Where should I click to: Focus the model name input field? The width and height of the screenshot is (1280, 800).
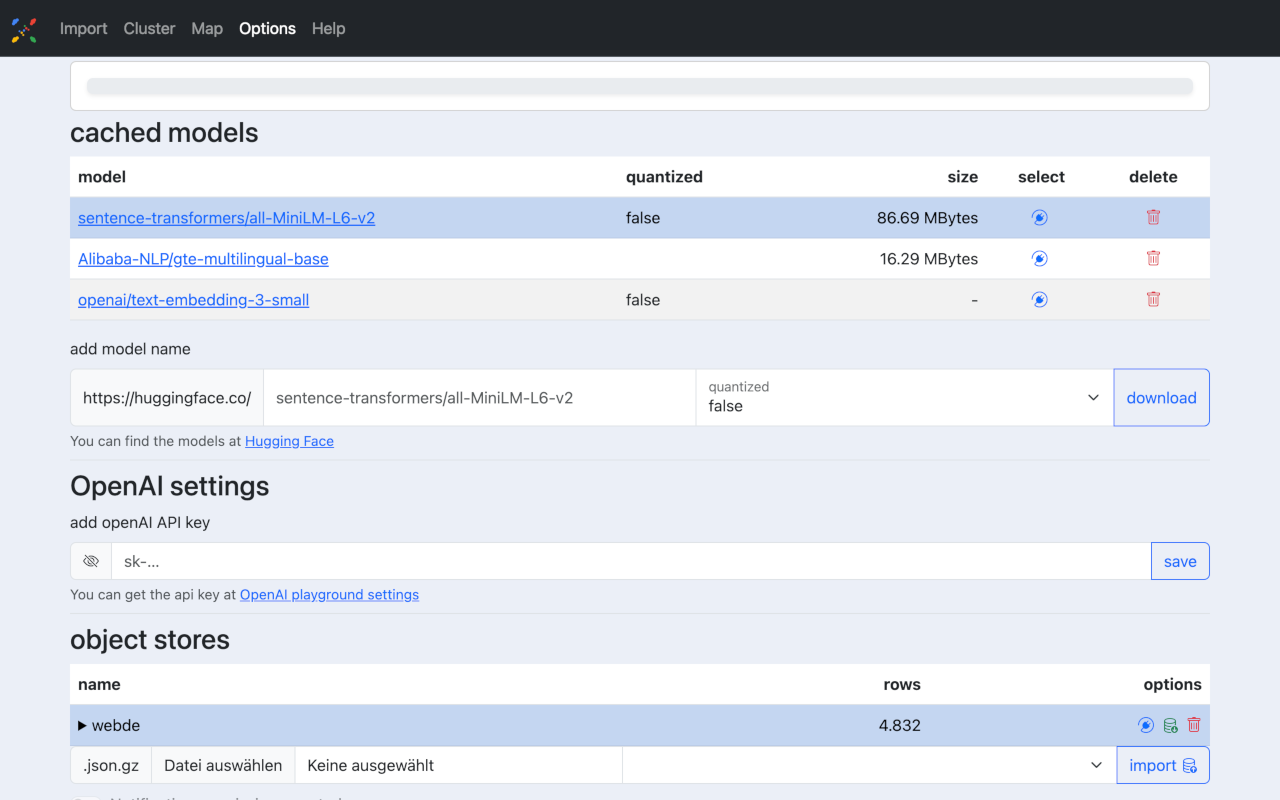pos(480,398)
